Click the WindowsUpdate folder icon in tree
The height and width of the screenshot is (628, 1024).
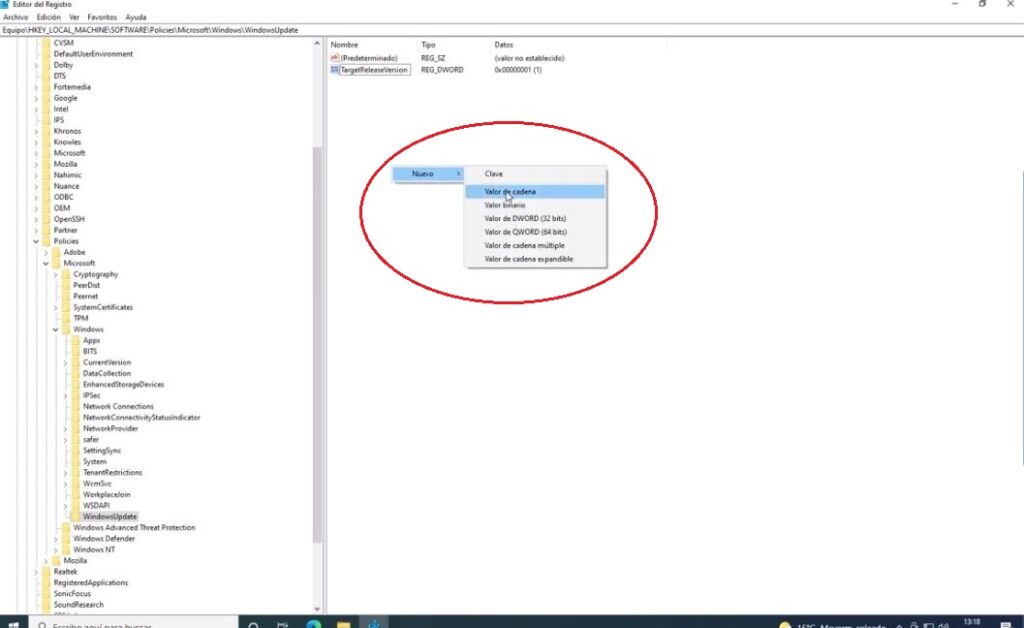pos(76,516)
